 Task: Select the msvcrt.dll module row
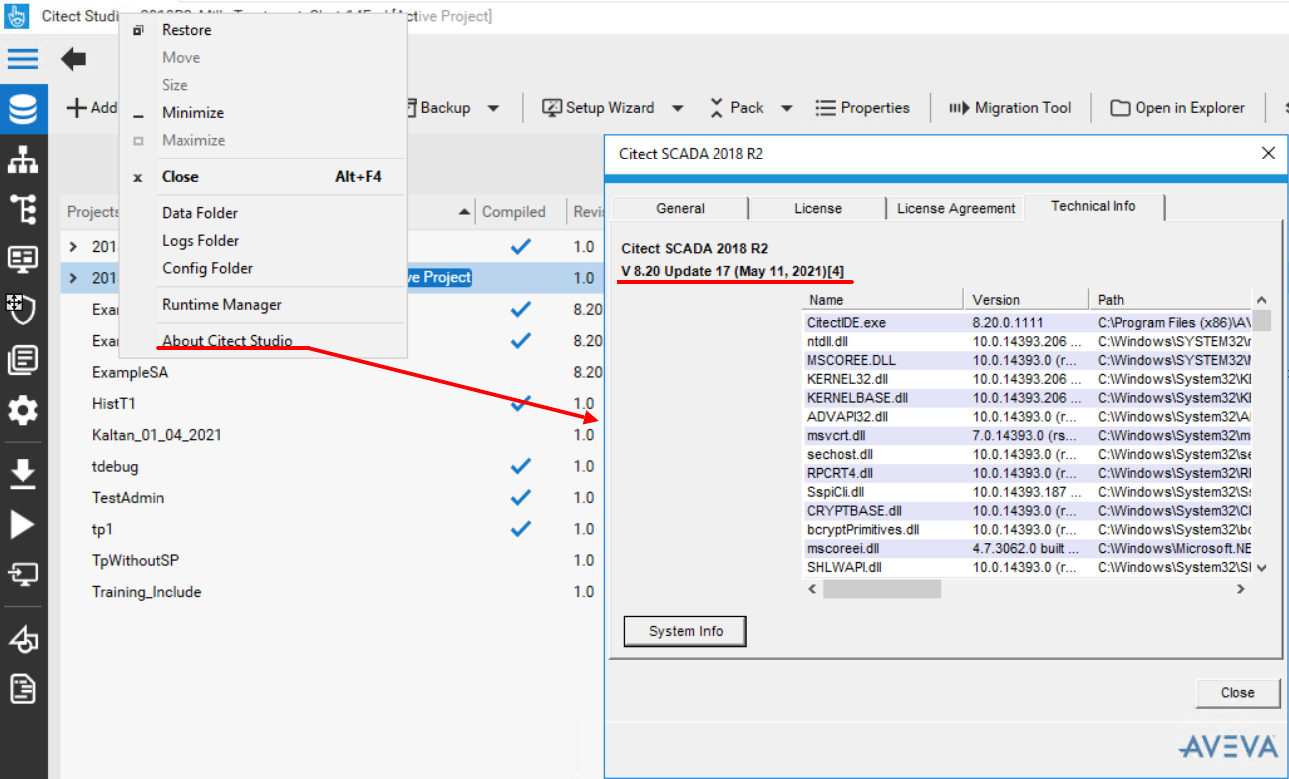(1028, 435)
